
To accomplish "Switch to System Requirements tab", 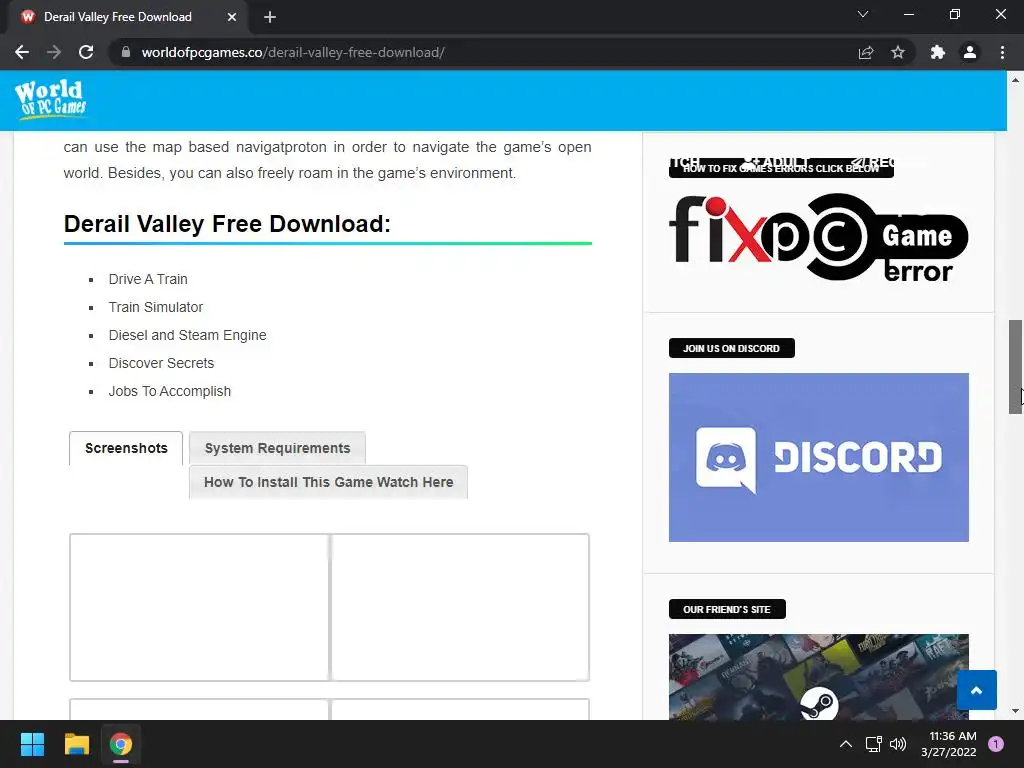I will pos(277,448).
